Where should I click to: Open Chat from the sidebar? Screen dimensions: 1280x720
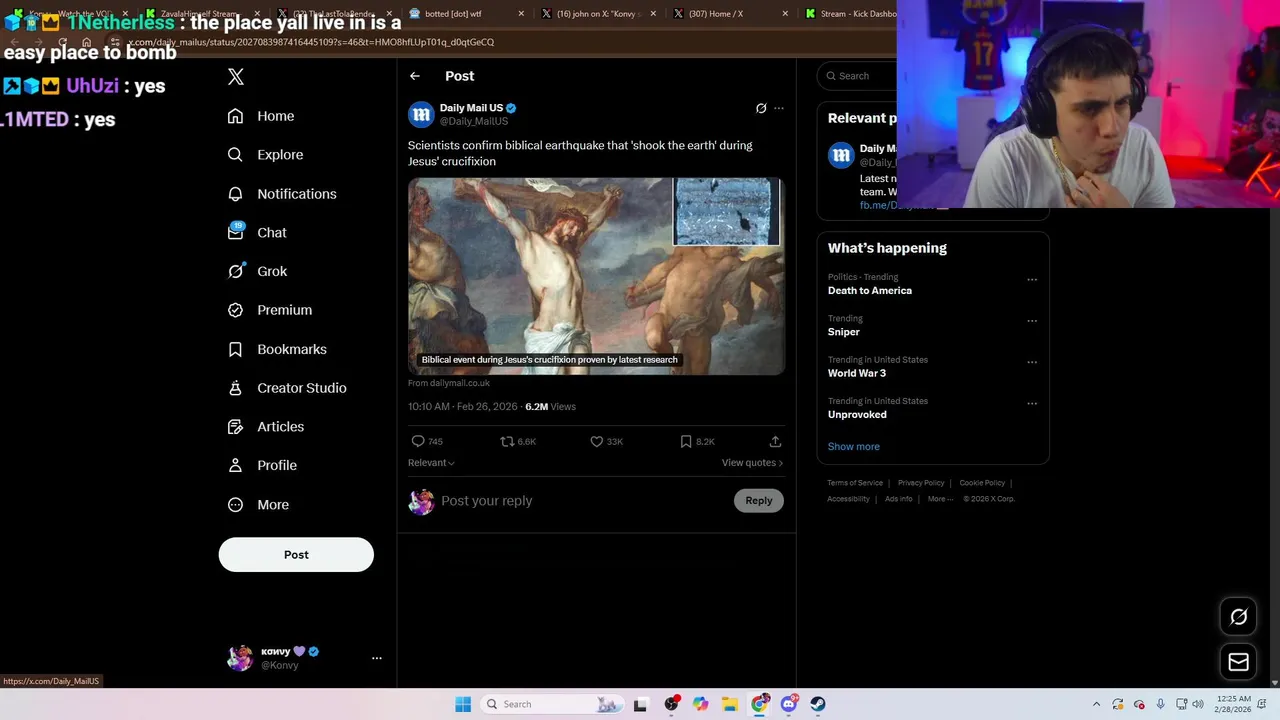[257, 232]
